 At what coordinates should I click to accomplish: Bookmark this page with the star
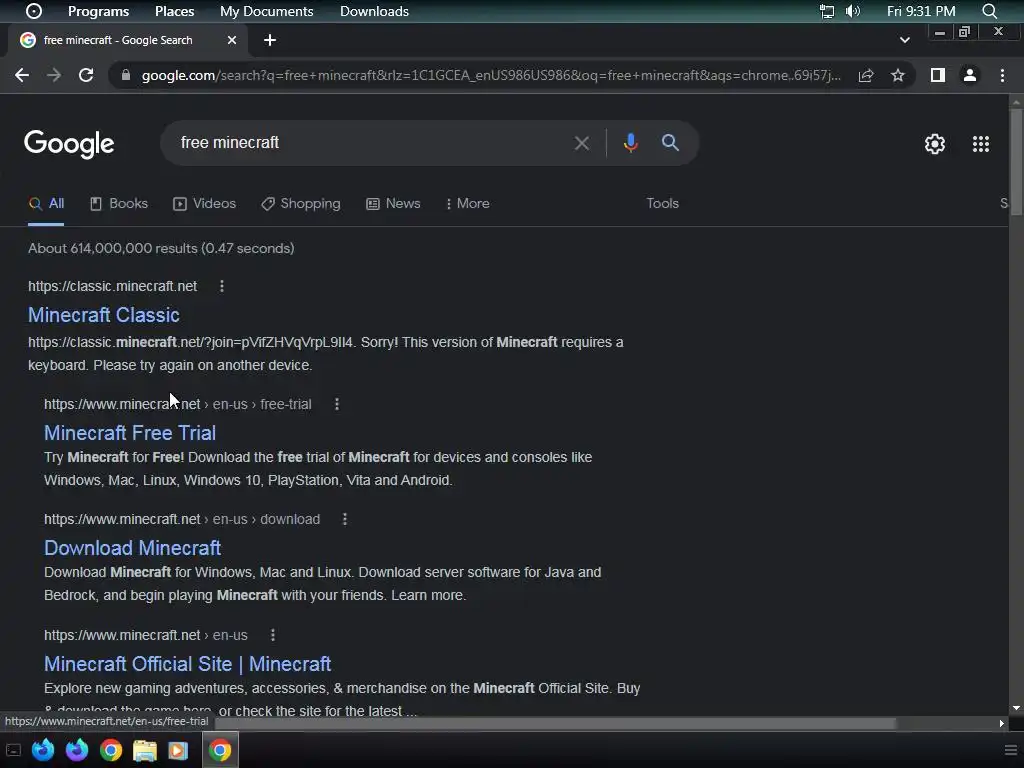898,75
